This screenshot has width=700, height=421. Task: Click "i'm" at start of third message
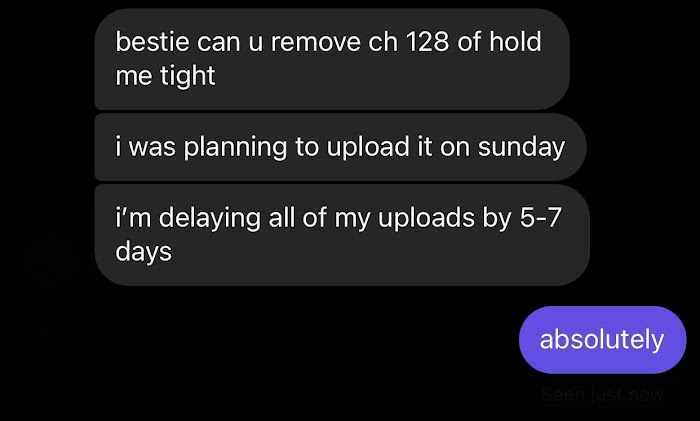tap(133, 218)
